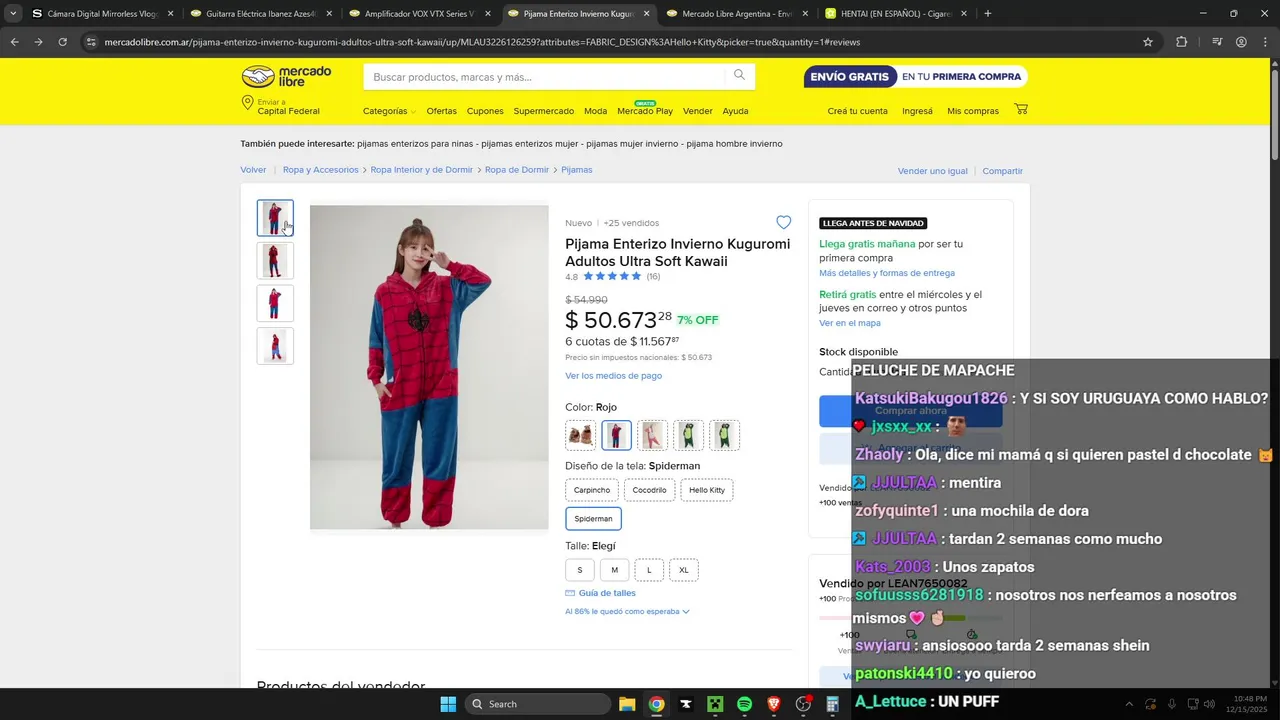Screen dimensions: 1280x720
Task: Open Brave browser from taskbar
Action: tap(773, 704)
